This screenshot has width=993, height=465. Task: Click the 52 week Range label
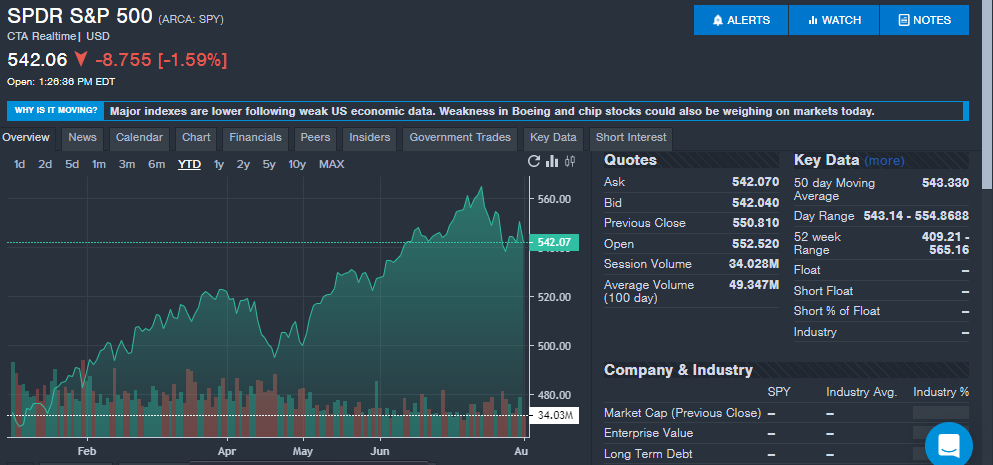818,243
